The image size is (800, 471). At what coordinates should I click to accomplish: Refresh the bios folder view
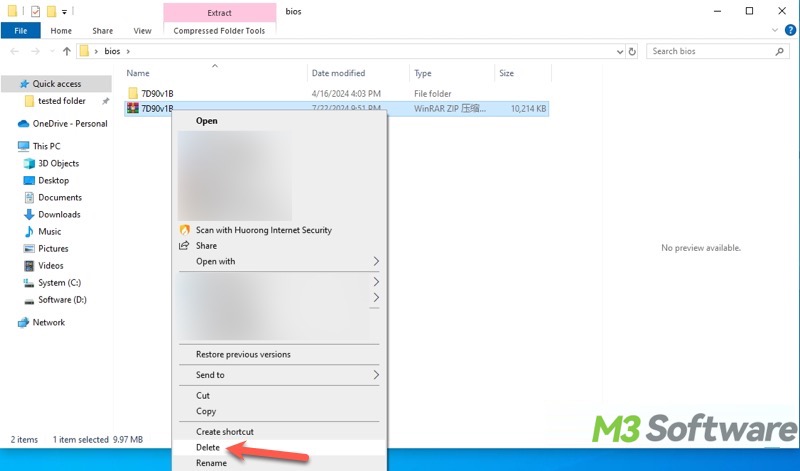633,51
